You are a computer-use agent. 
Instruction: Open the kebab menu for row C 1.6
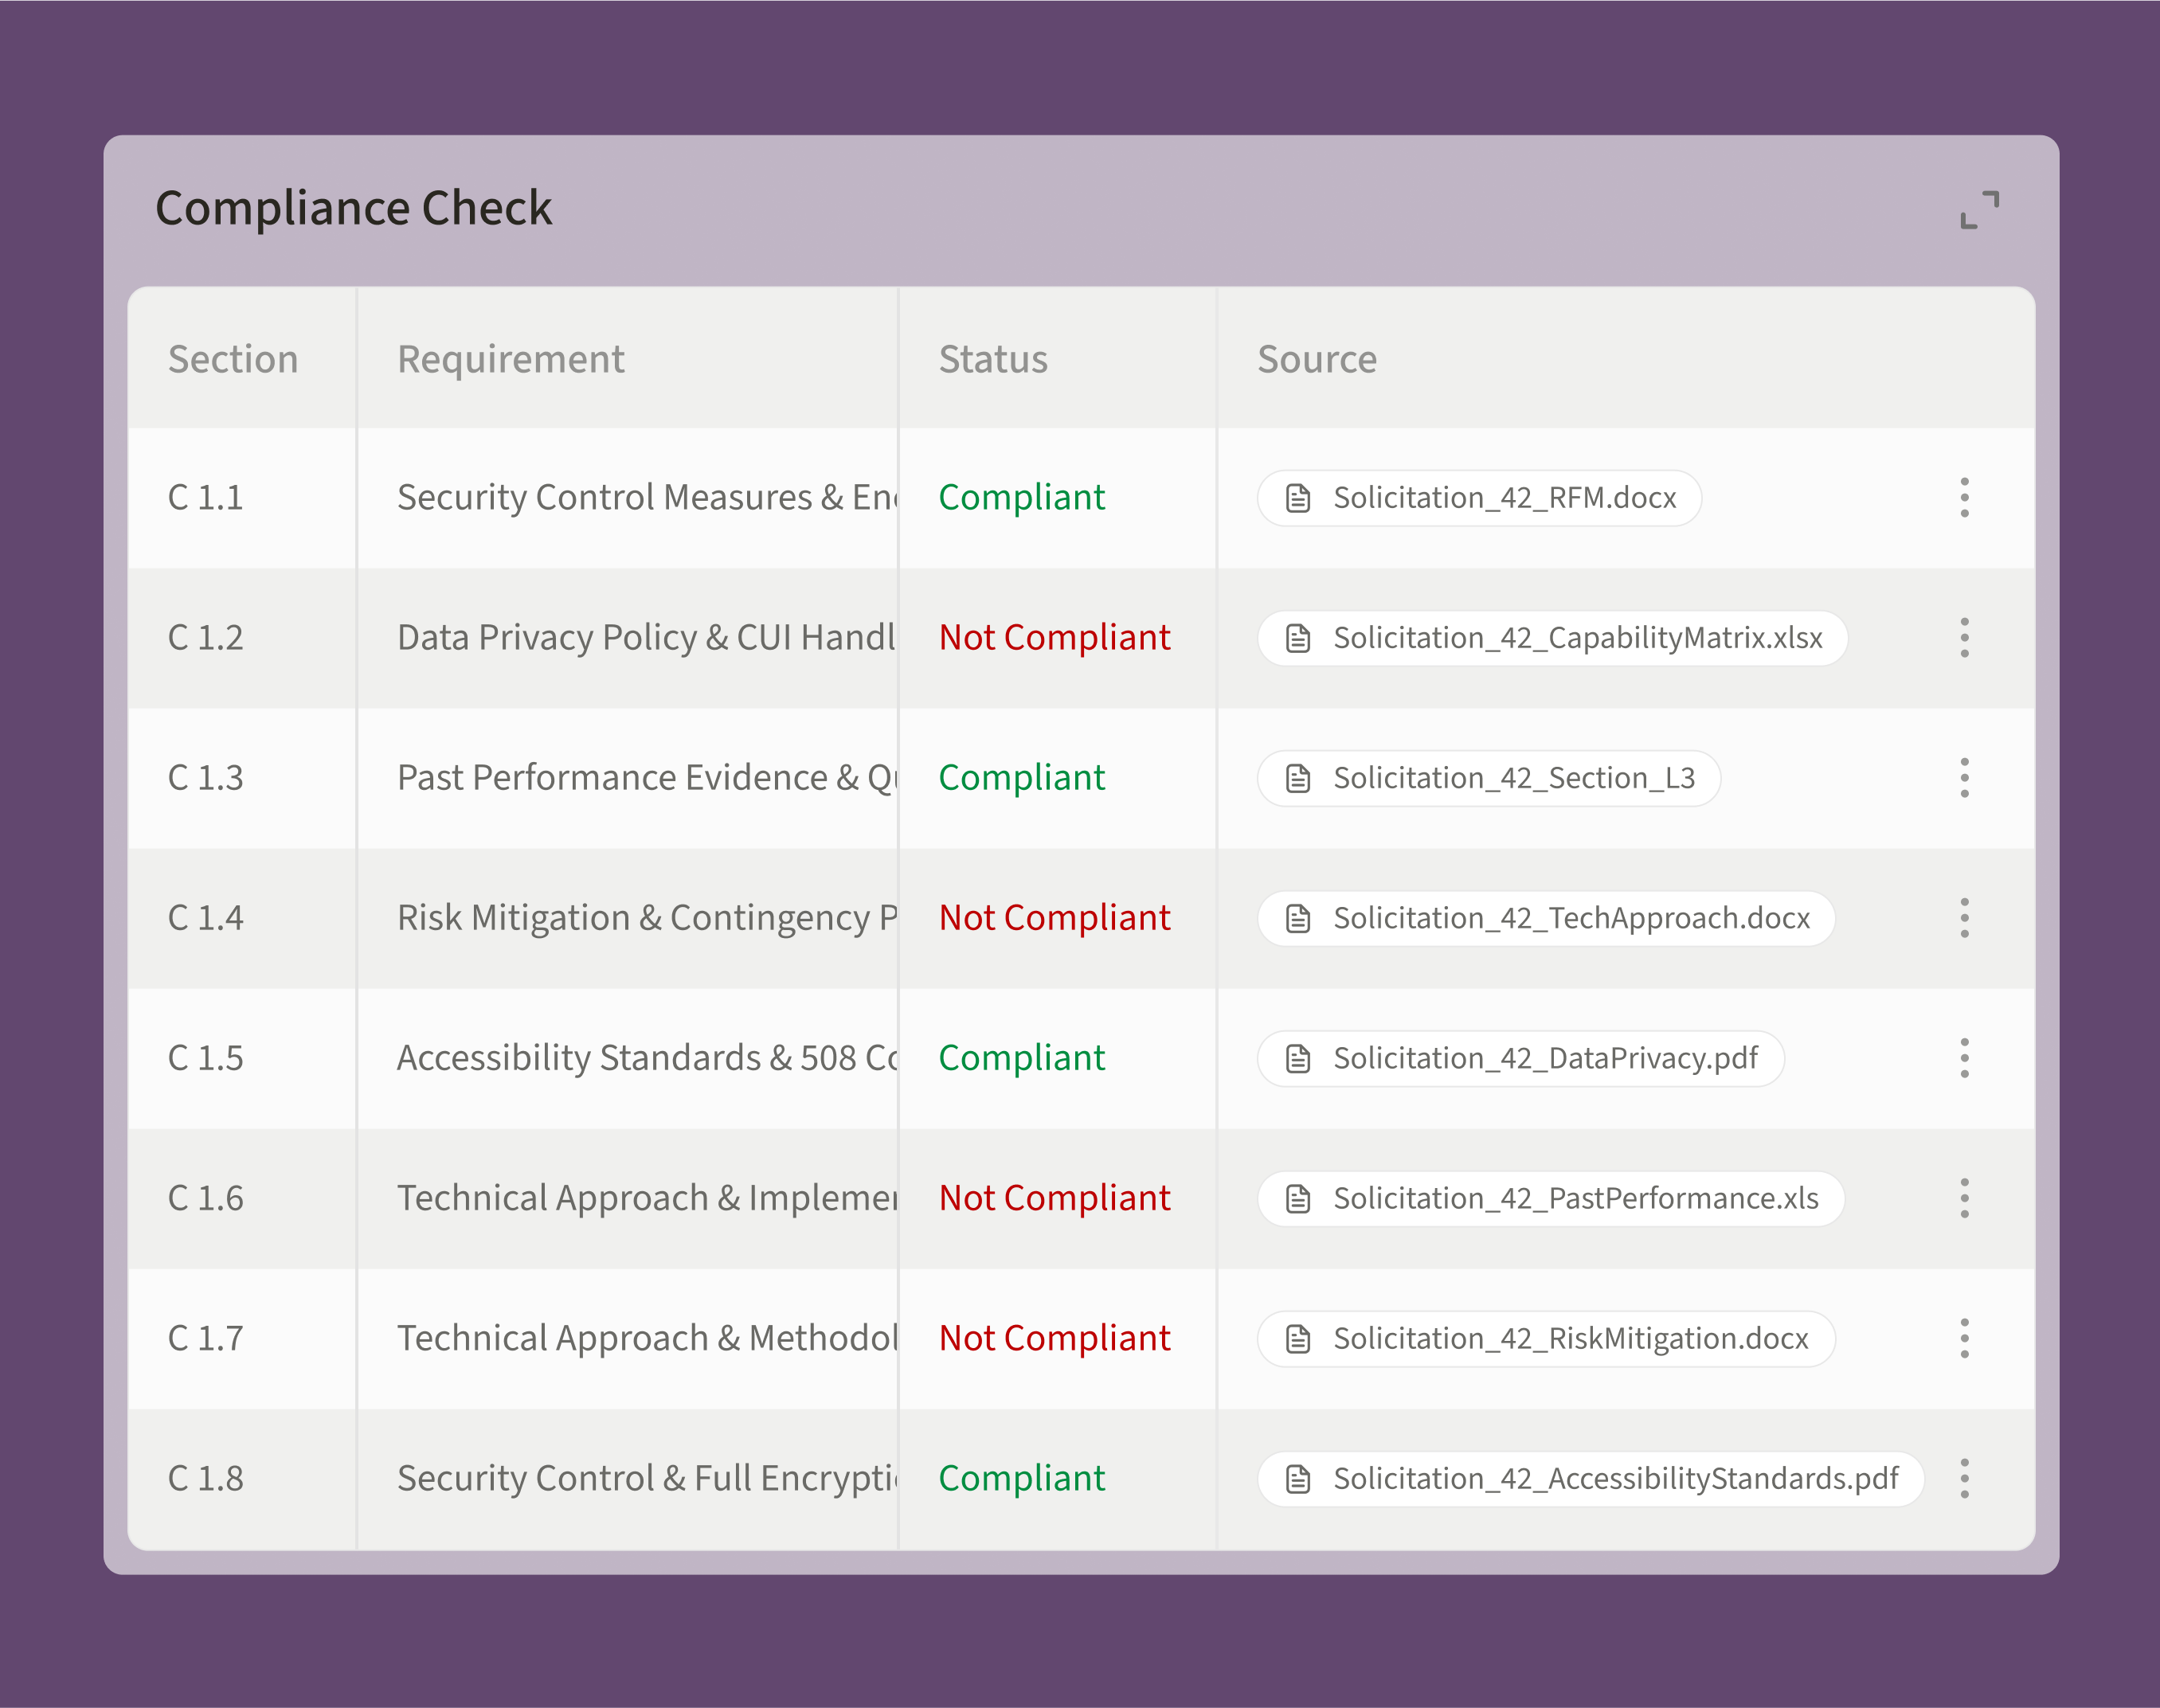click(1964, 1198)
